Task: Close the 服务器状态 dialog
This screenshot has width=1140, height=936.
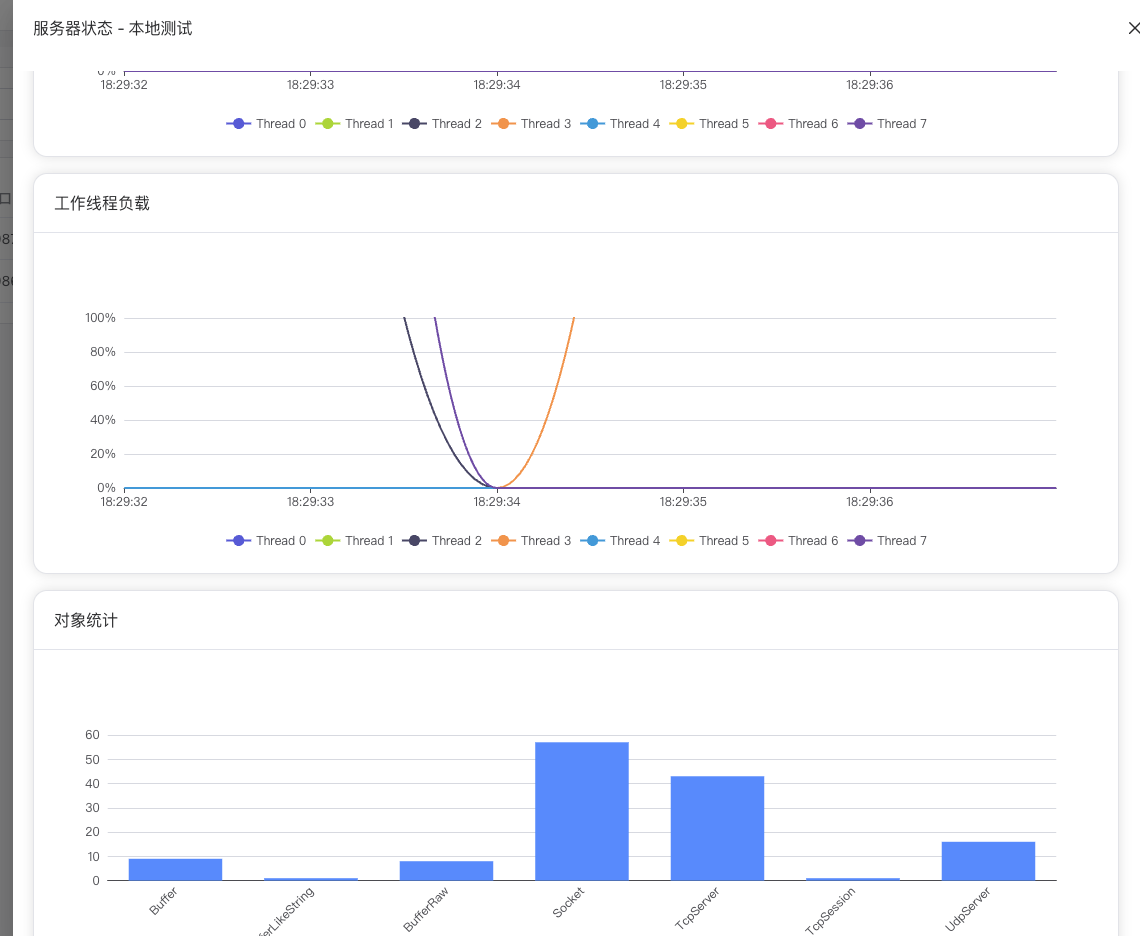Action: [x=1132, y=29]
